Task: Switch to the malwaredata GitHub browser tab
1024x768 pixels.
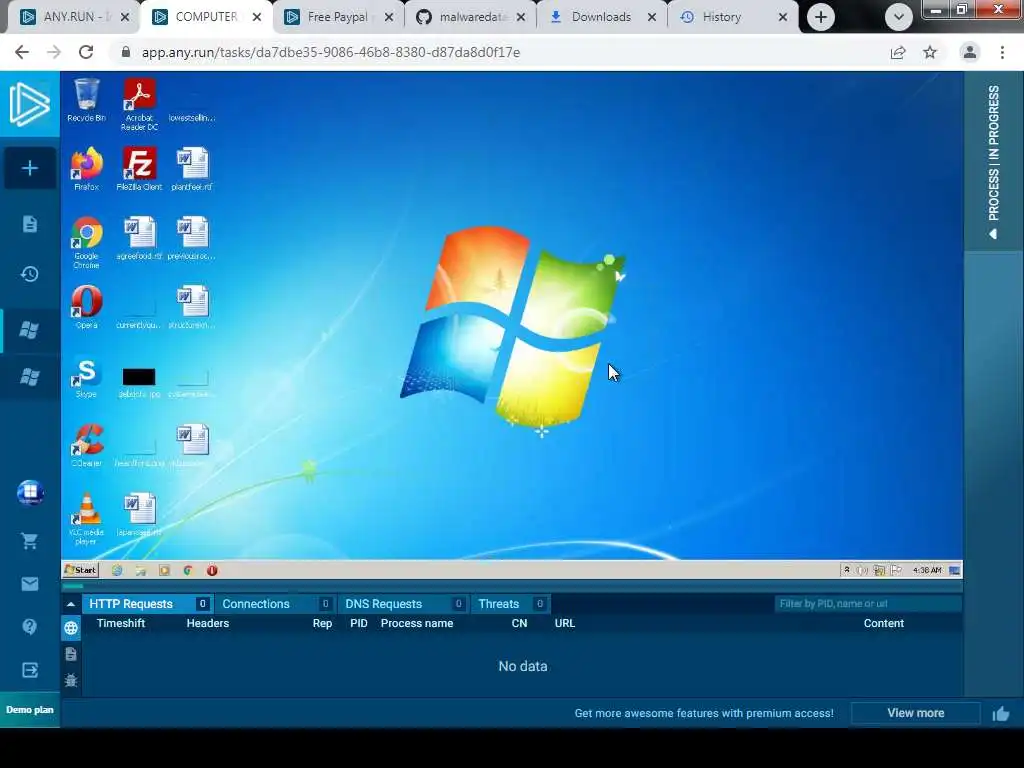Action: point(470,17)
